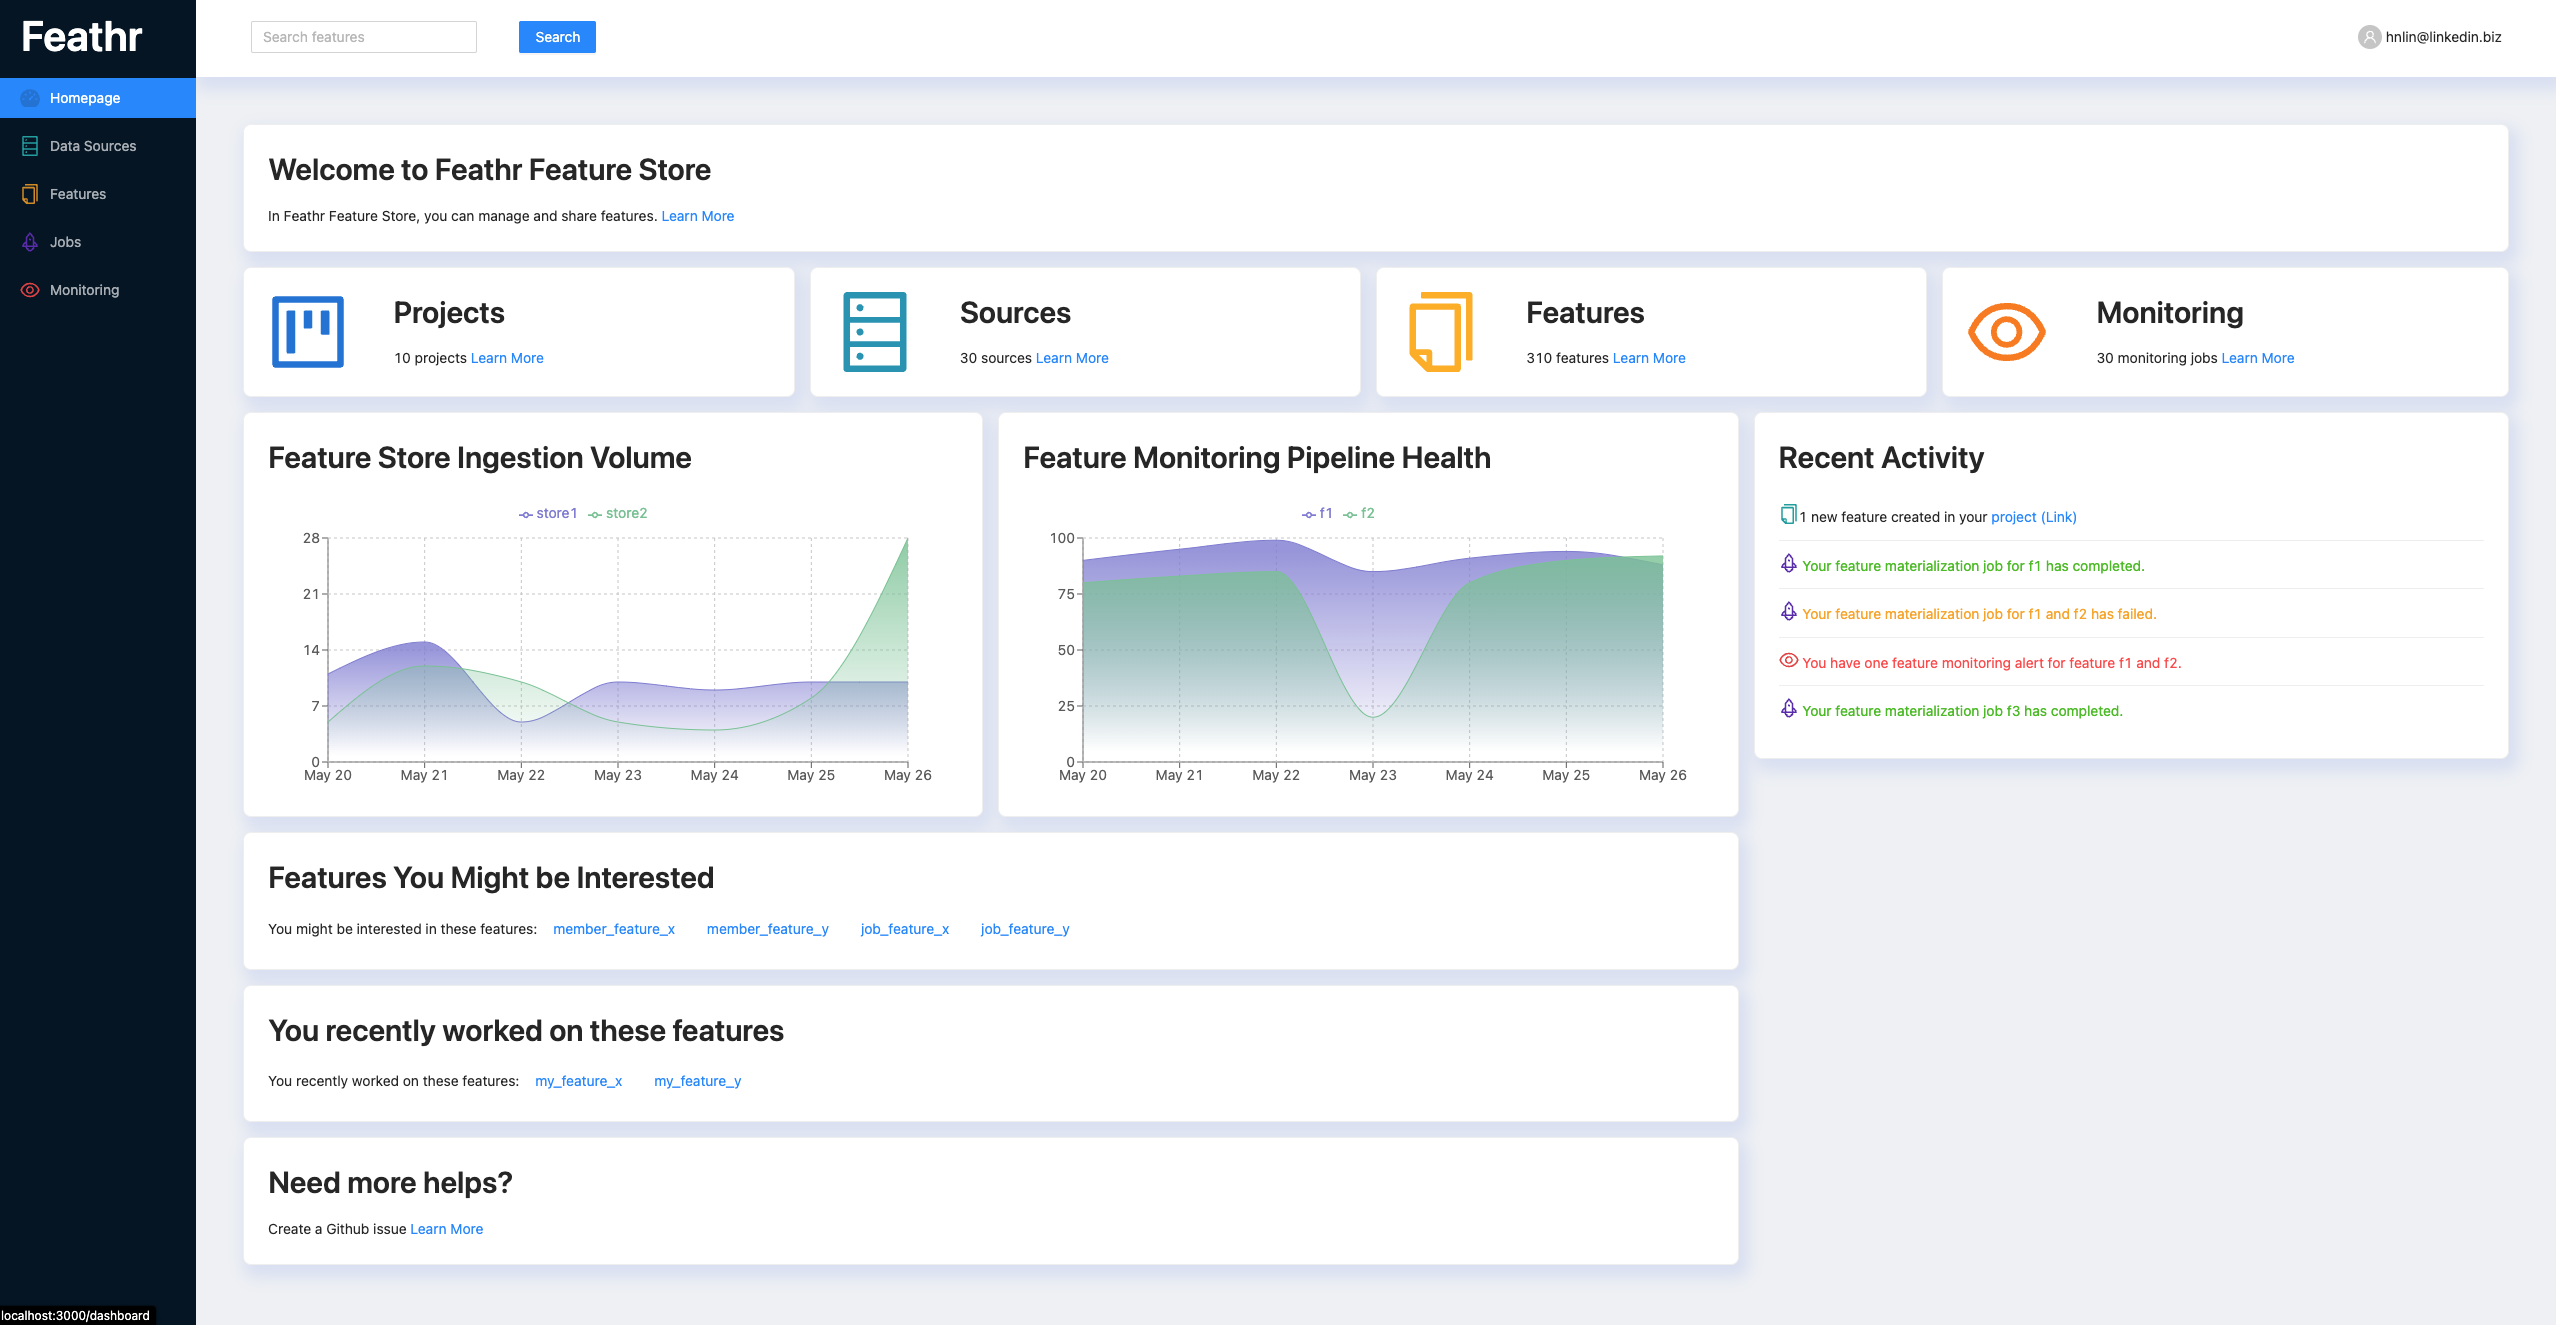
Task: Click the new feature created activity icon
Action: (x=1788, y=514)
